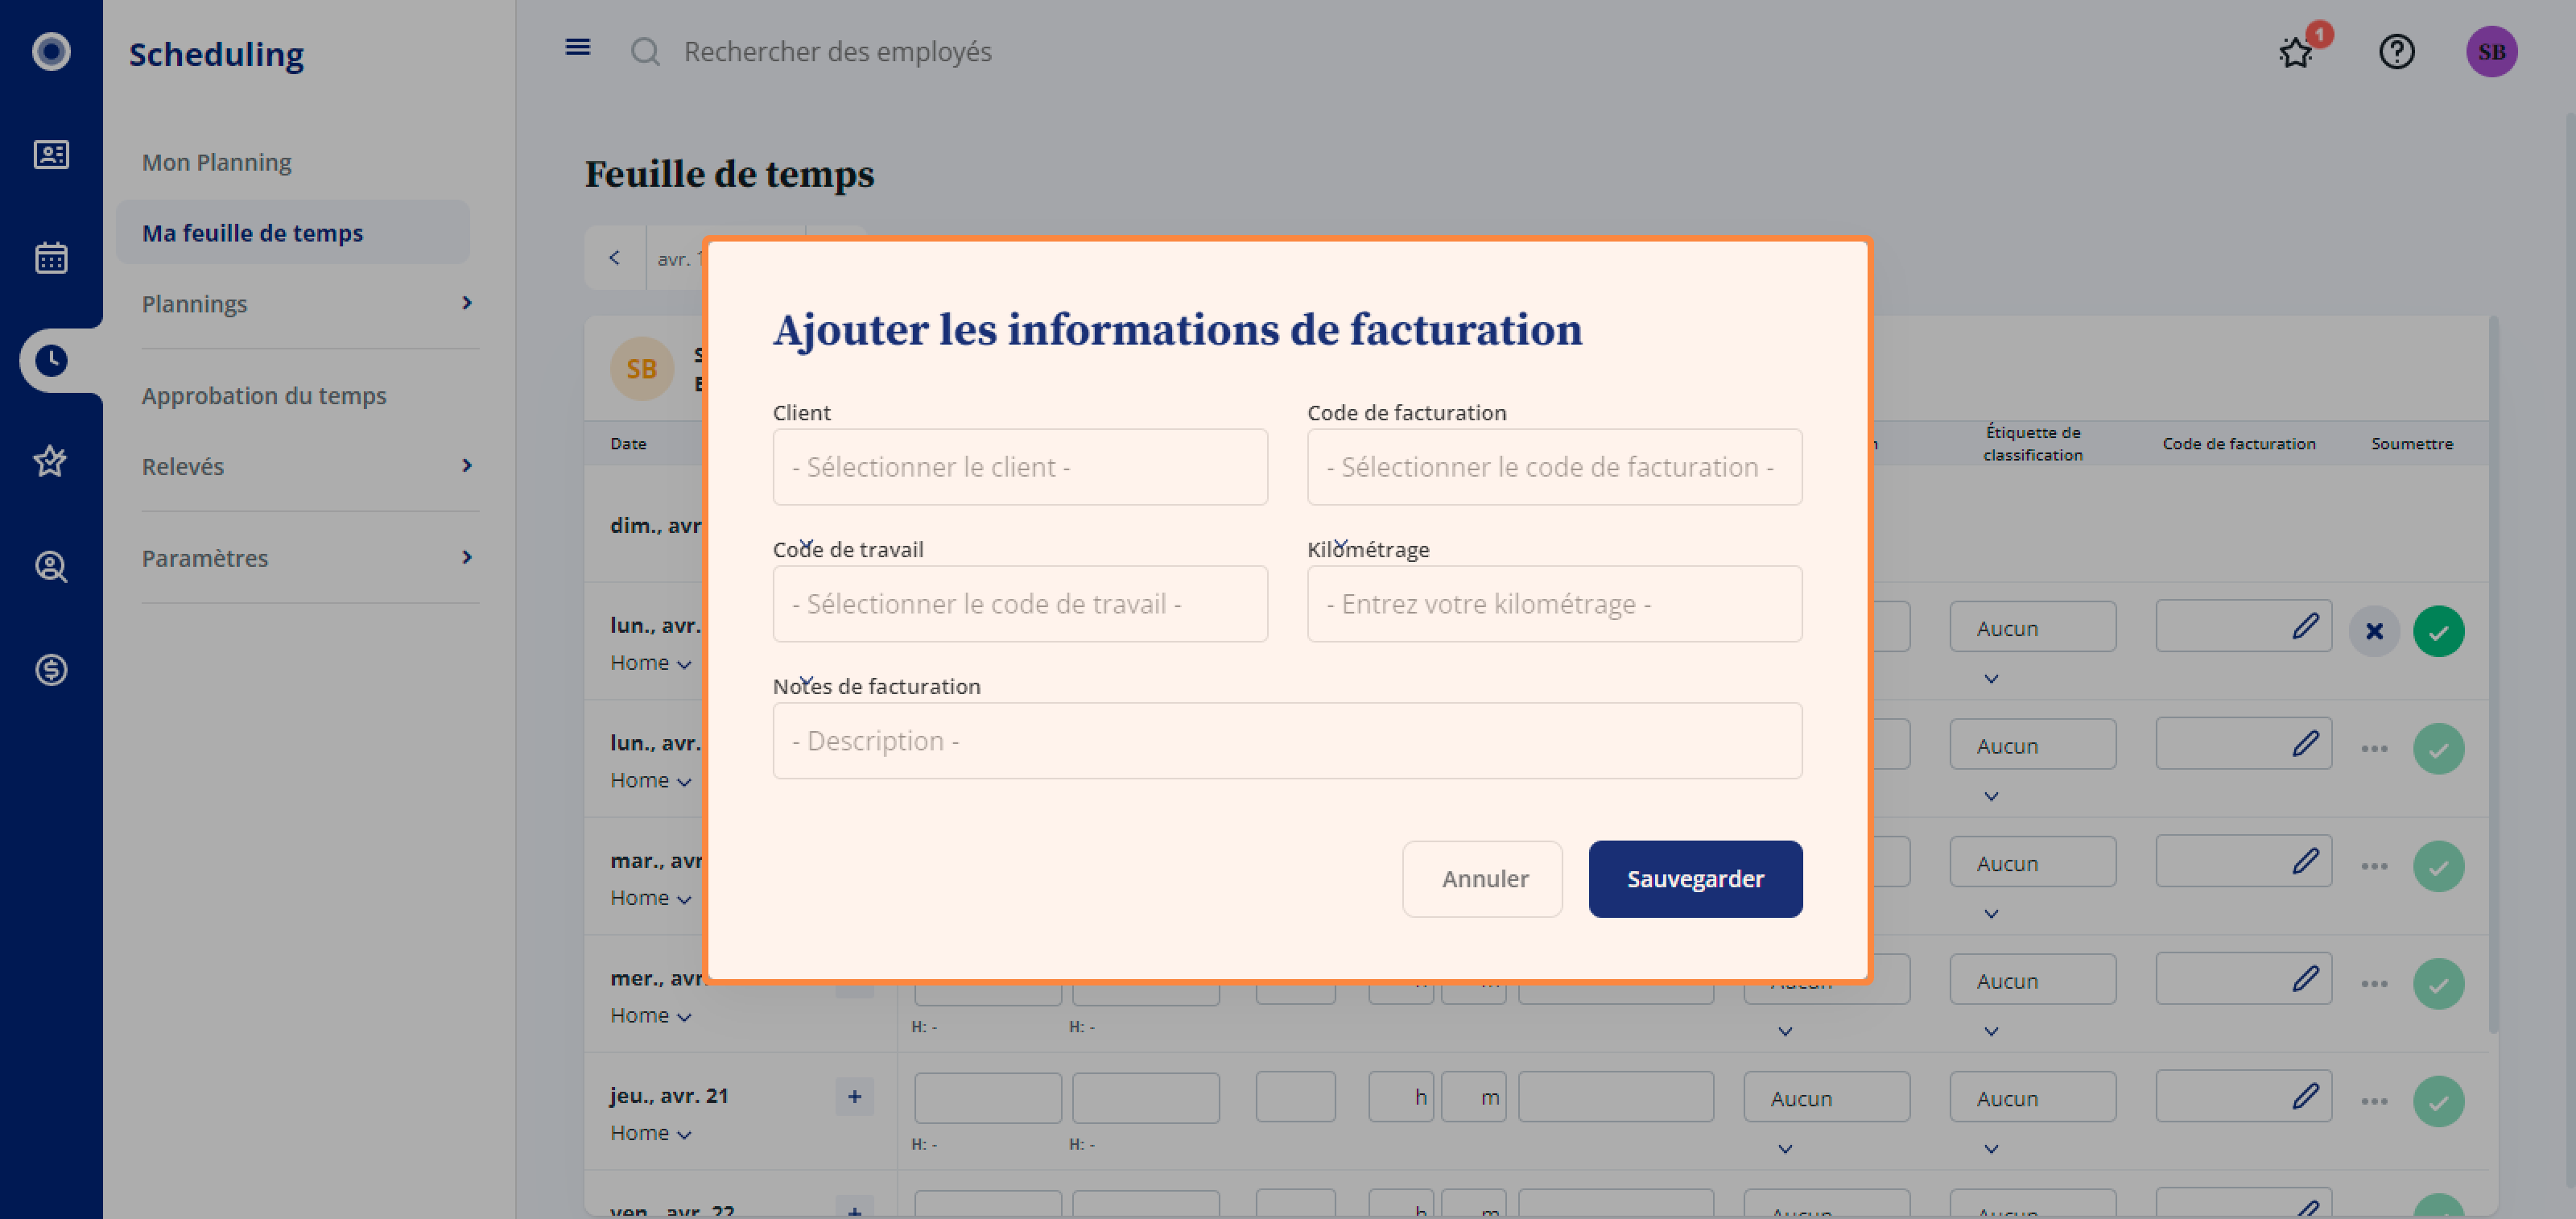This screenshot has height=1219, width=2576.
Task: Expand the Paramètres menu chevron
Action: pyautogui.click(x=466, y=557)
